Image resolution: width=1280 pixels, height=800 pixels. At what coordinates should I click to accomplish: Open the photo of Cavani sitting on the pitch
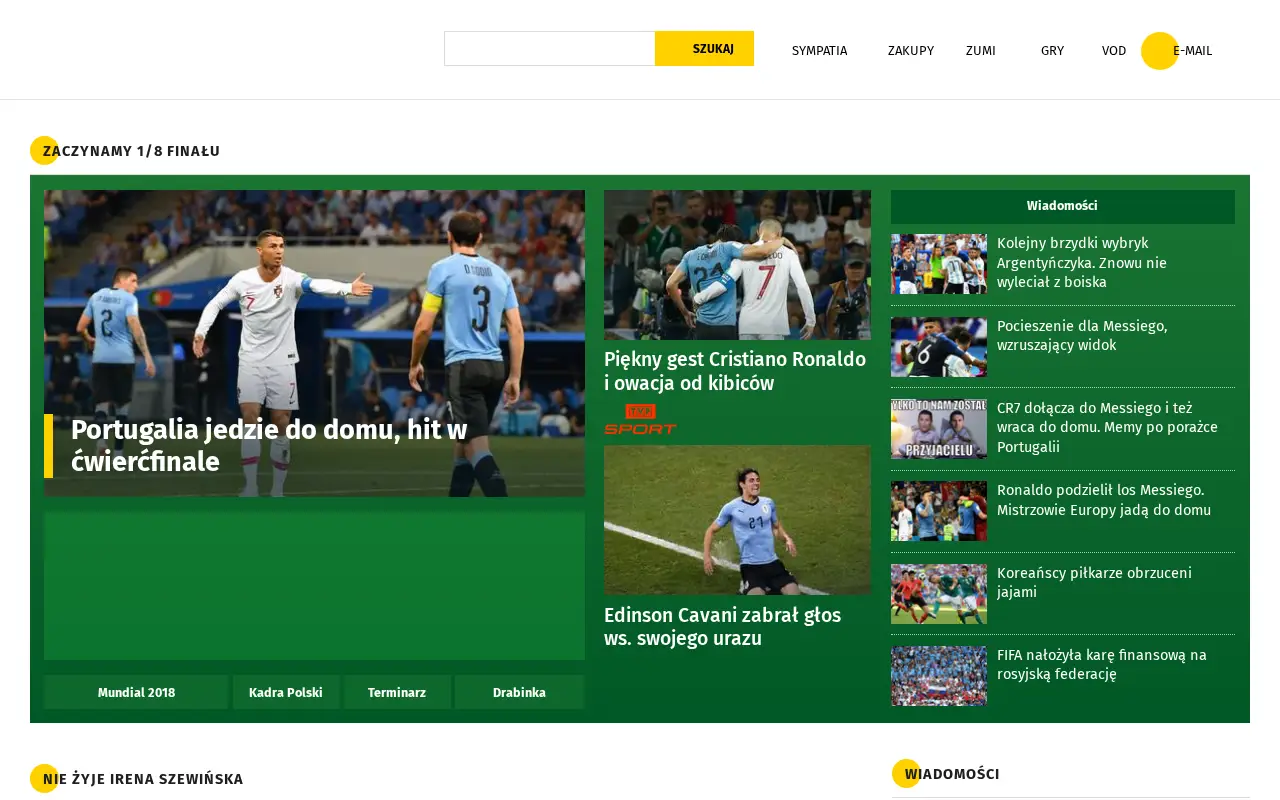tap(737, 520)
